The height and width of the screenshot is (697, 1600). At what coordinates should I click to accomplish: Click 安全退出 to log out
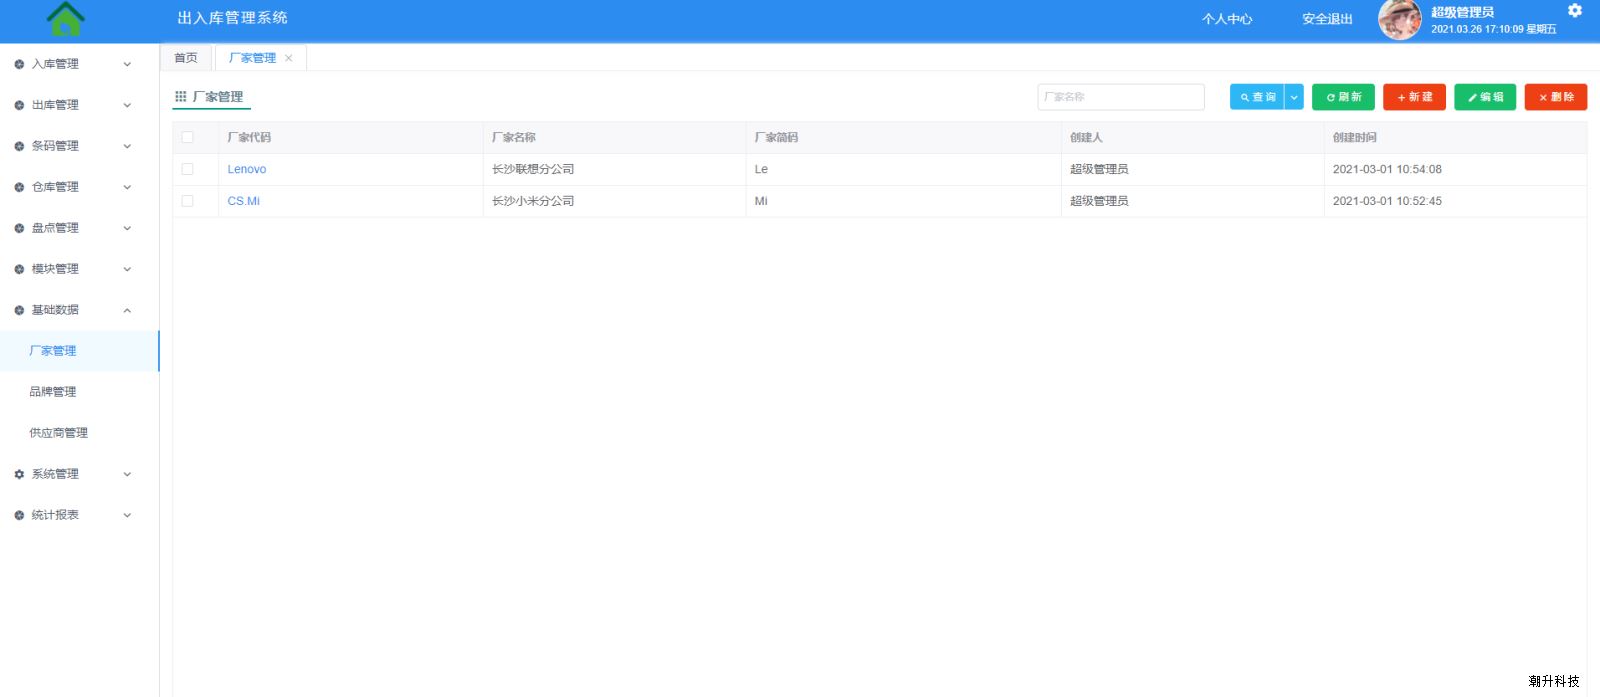click(1327, 19)
